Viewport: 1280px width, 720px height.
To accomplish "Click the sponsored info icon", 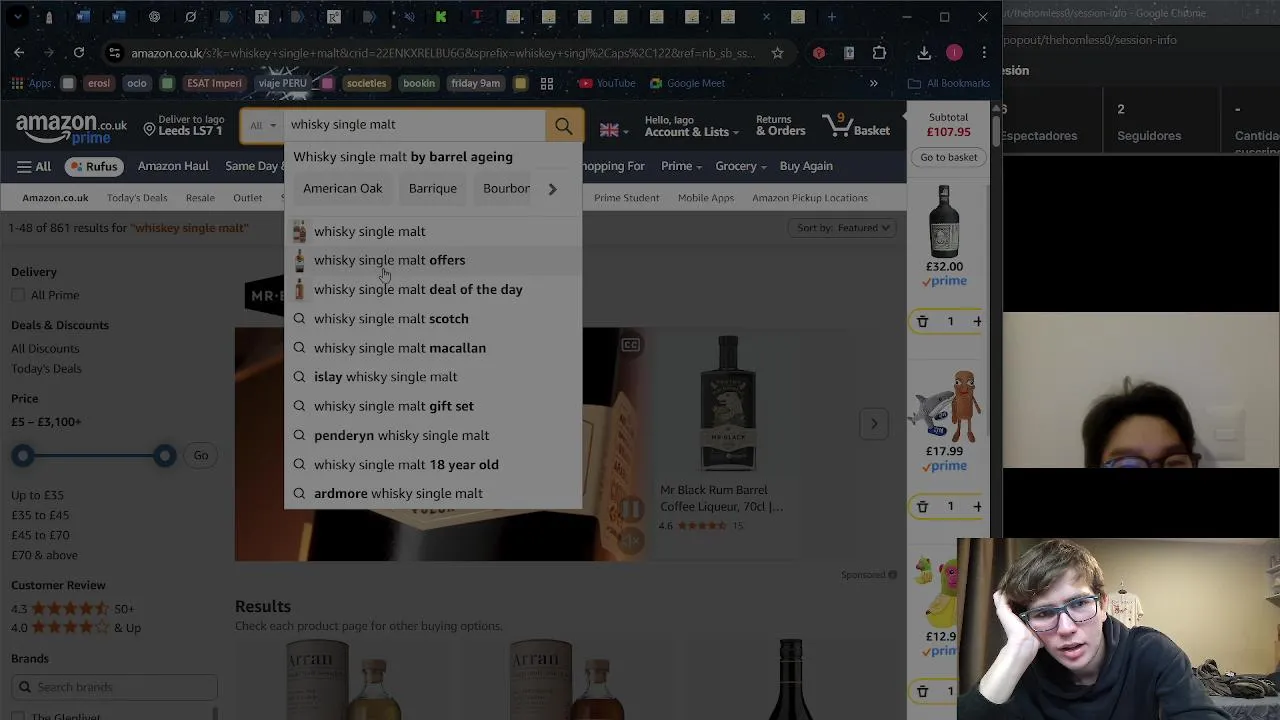I will tap(892, 575).
